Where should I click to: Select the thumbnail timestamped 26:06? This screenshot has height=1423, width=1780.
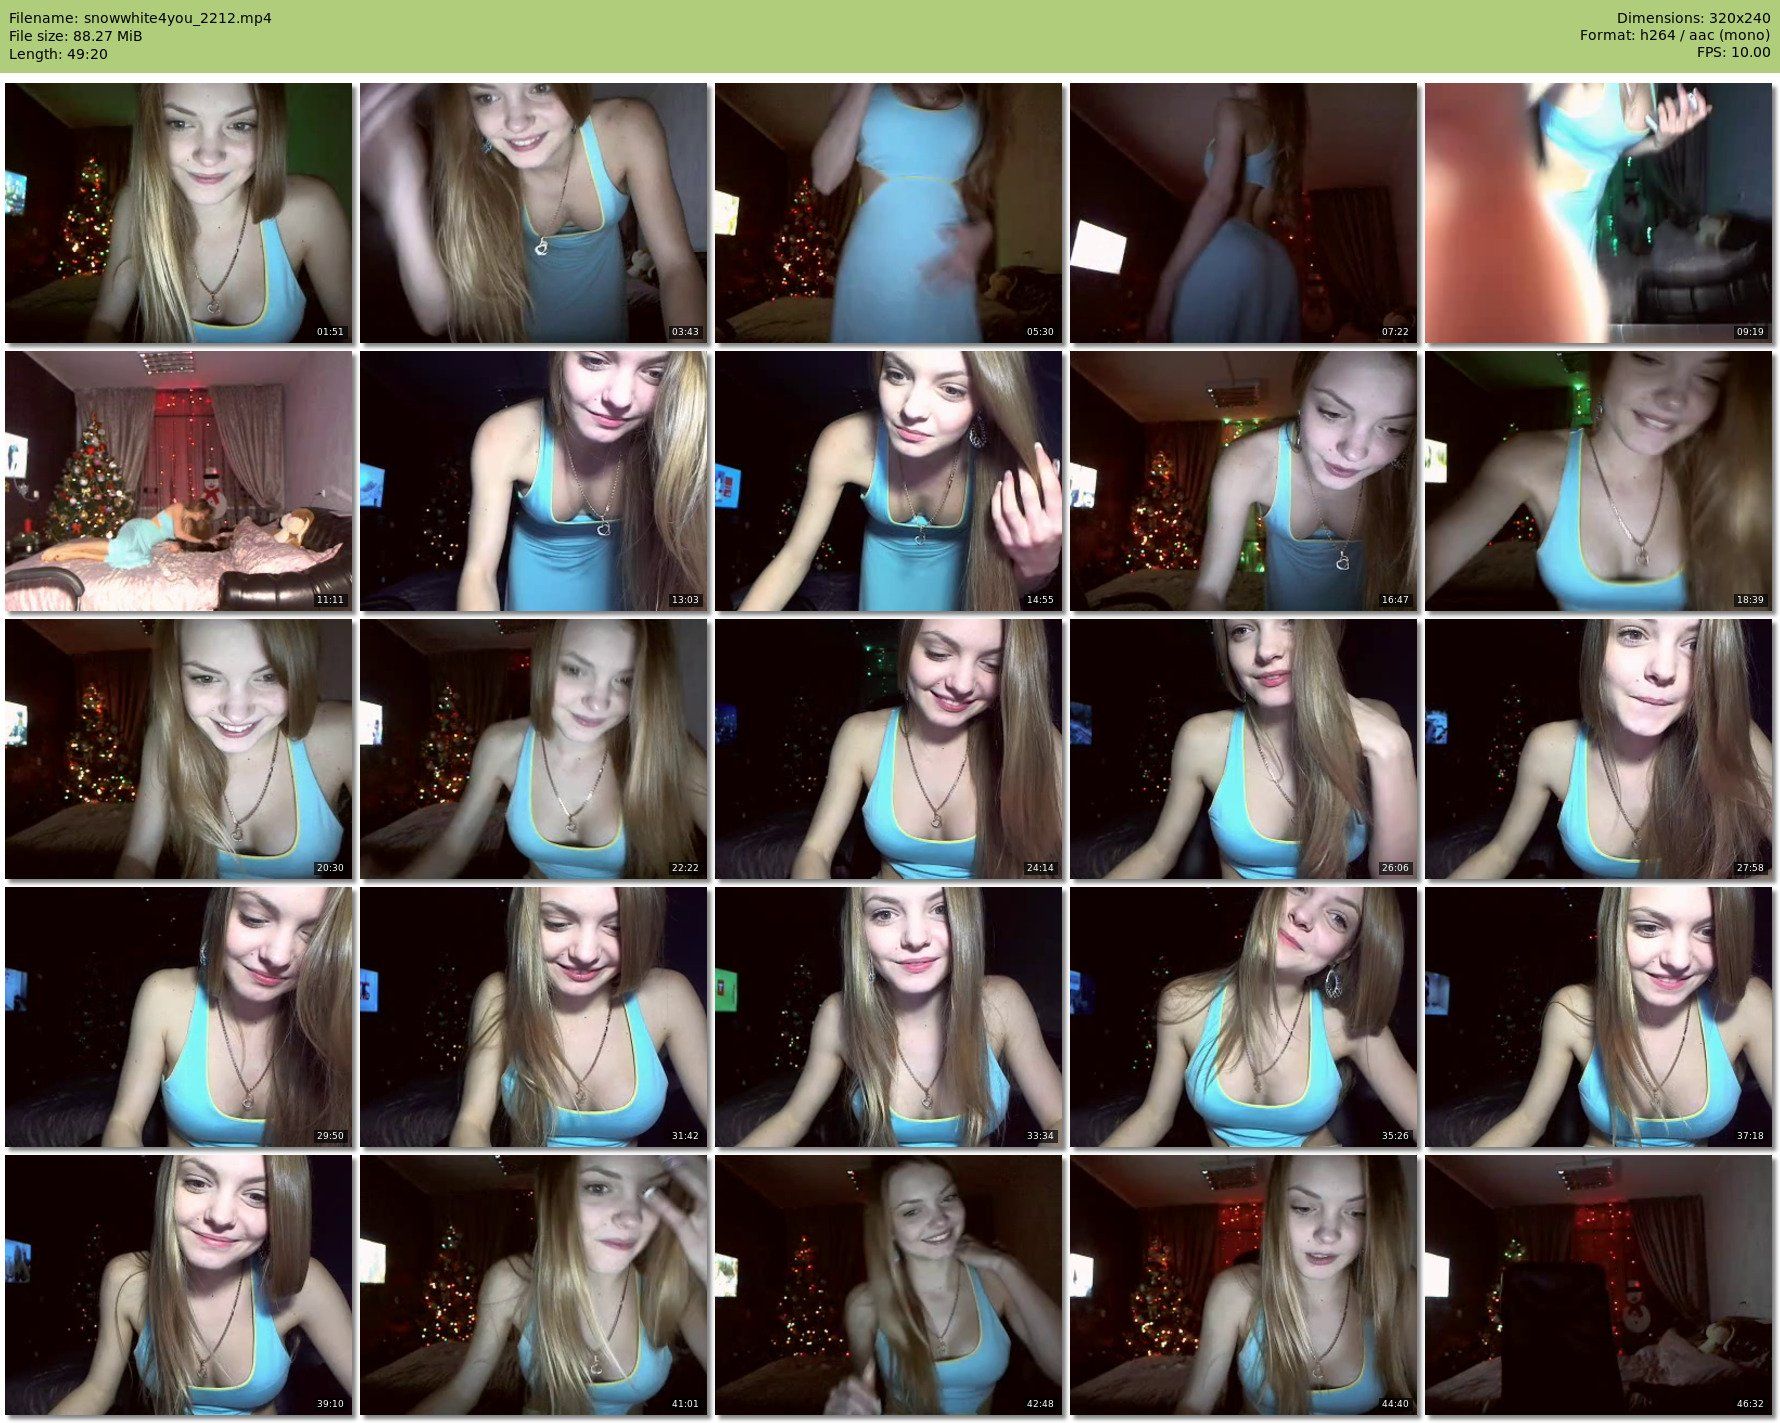[1243, 749]
